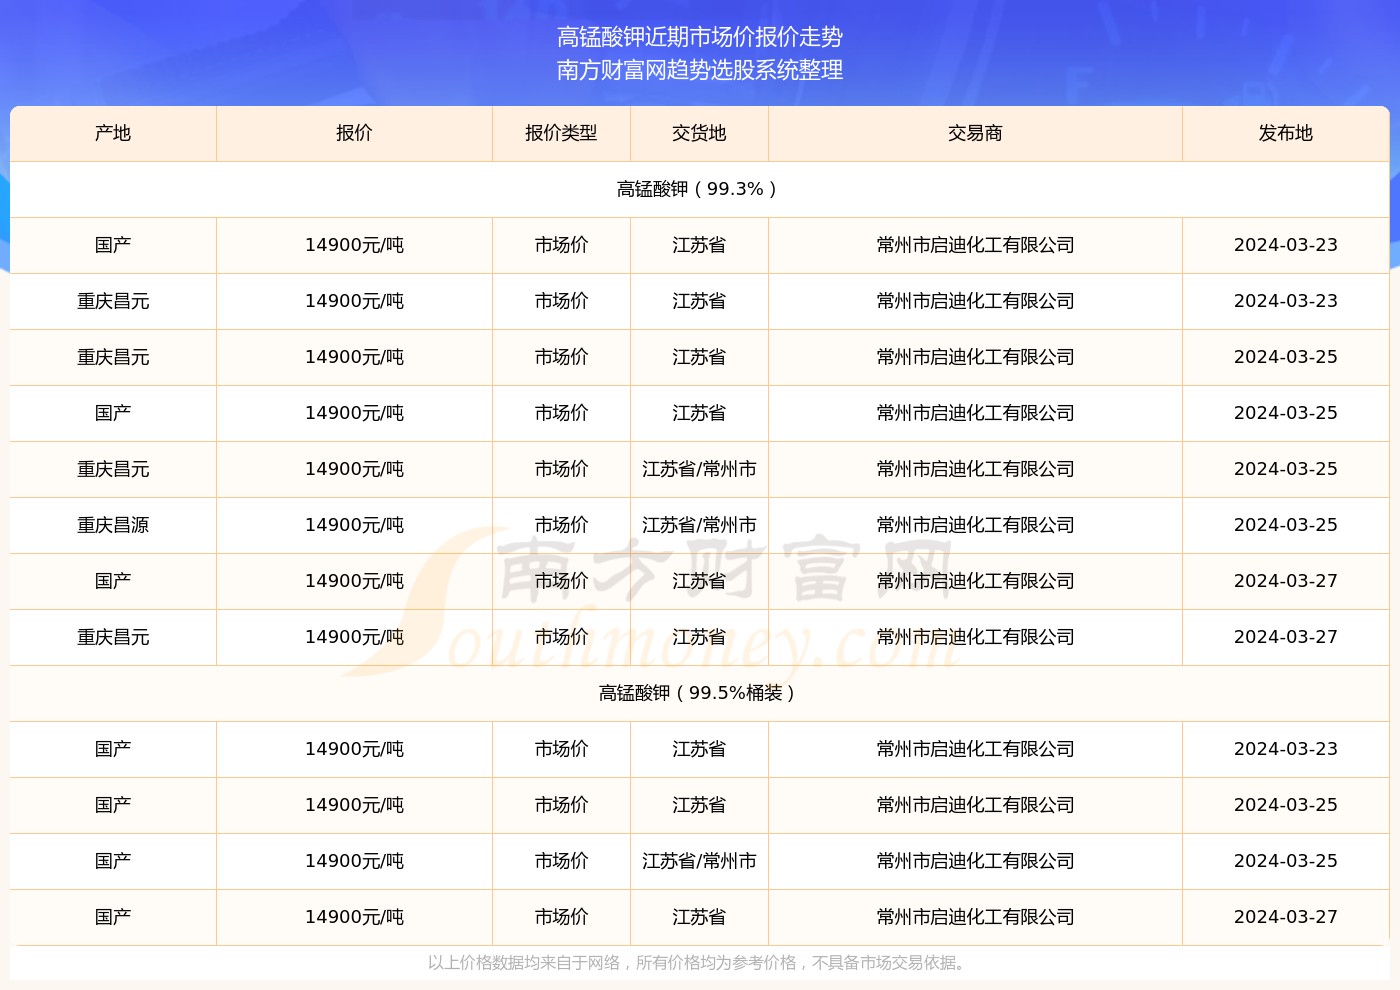Select the date in the 重庆昌源 row
This screenshot has height=990, width=1400.
coord(1286,525)
